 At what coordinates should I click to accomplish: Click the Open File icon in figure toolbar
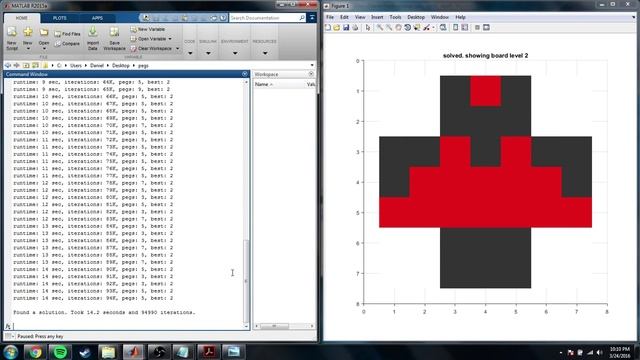tap(337, 27)
